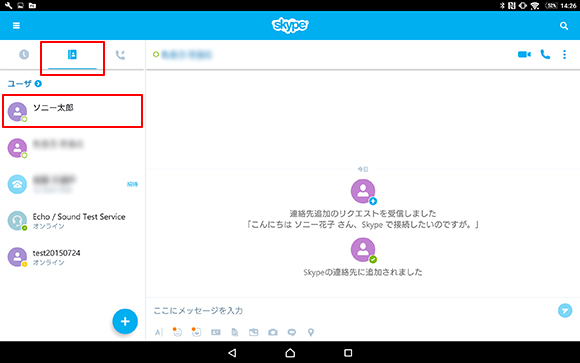The height and width of the screenshot is (363, 580).
Task: Tap the Skype logo in header
Action: click(290, 25)
